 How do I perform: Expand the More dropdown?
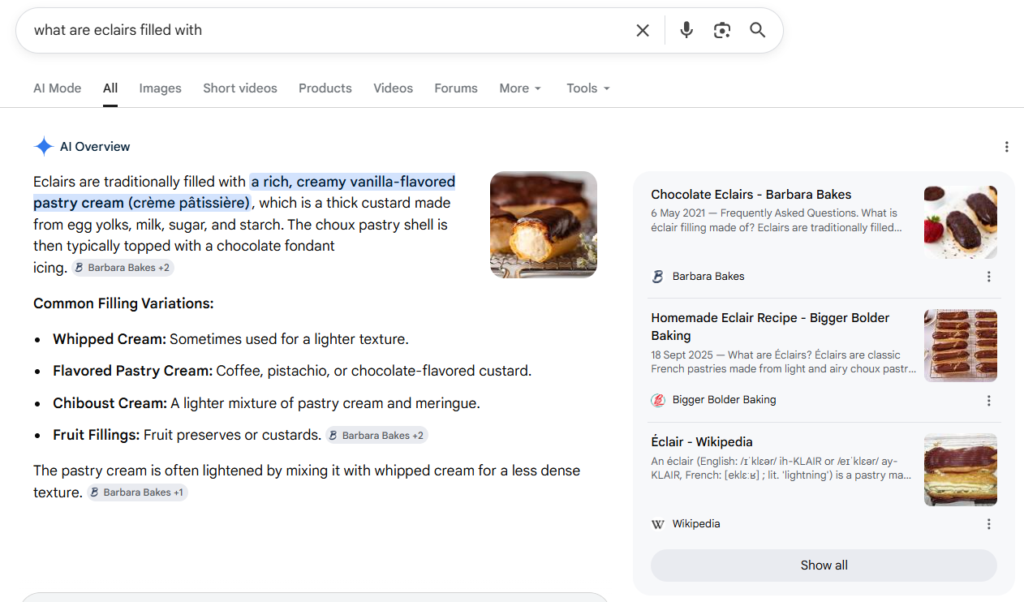coord(520,88)
